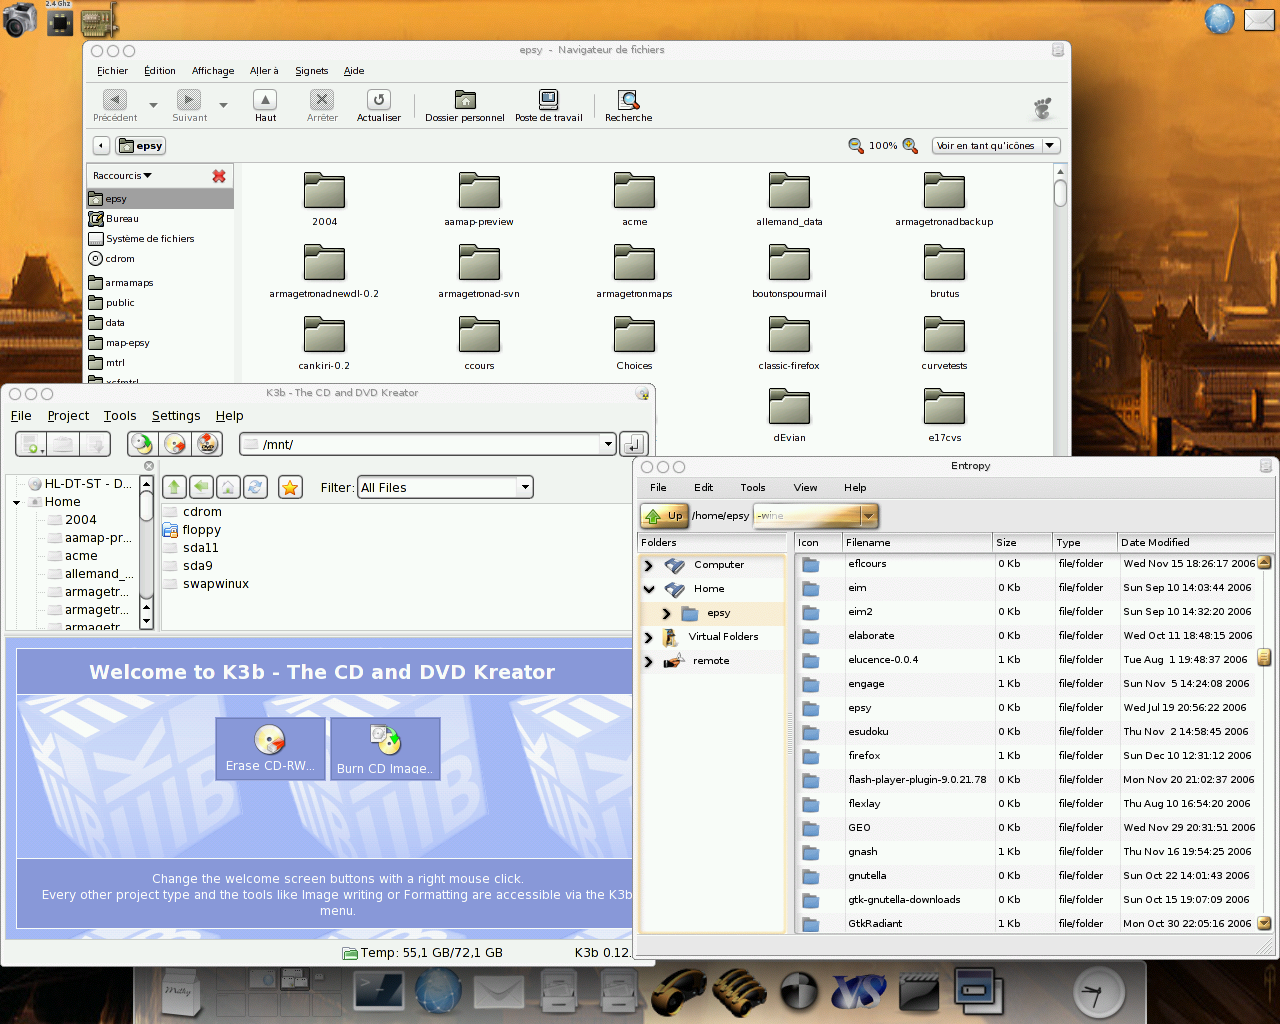Click the /mnt/ path field in K3b
This screenshot has width=1280, height=1024.
pyautogui.click(x=425, y=444)
